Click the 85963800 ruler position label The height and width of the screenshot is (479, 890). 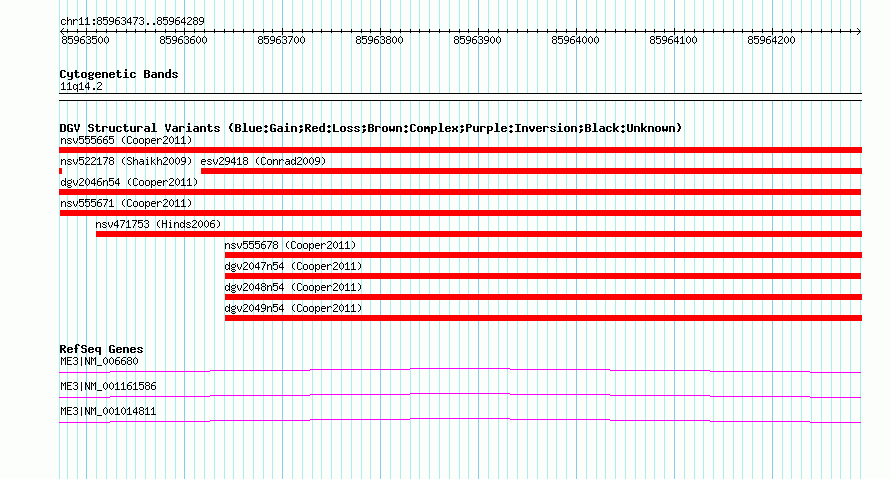(x=379, y=40)
